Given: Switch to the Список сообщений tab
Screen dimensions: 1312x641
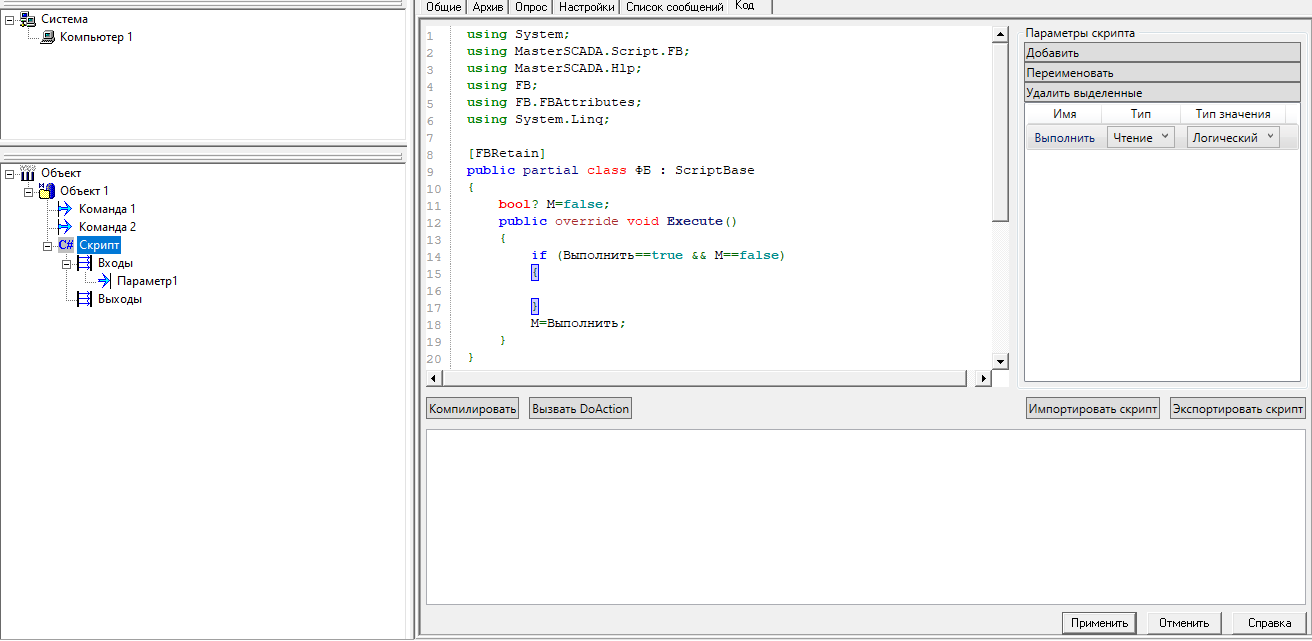Looking at the screenshot, I should 675,7.
